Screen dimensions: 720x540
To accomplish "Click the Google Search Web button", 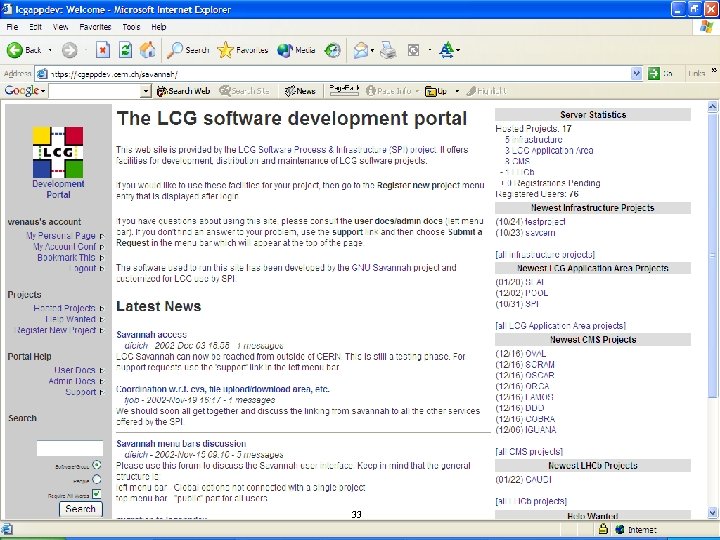I will pyautogui.click(x=183, y=91).
